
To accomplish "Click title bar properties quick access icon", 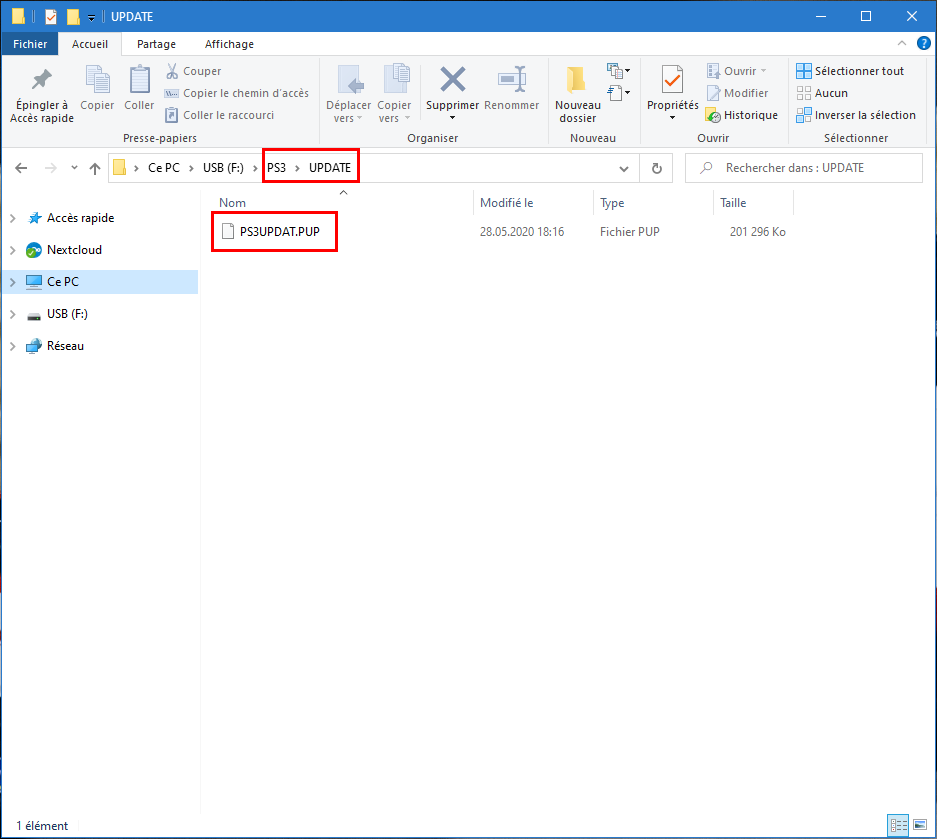I will [51, 17].
